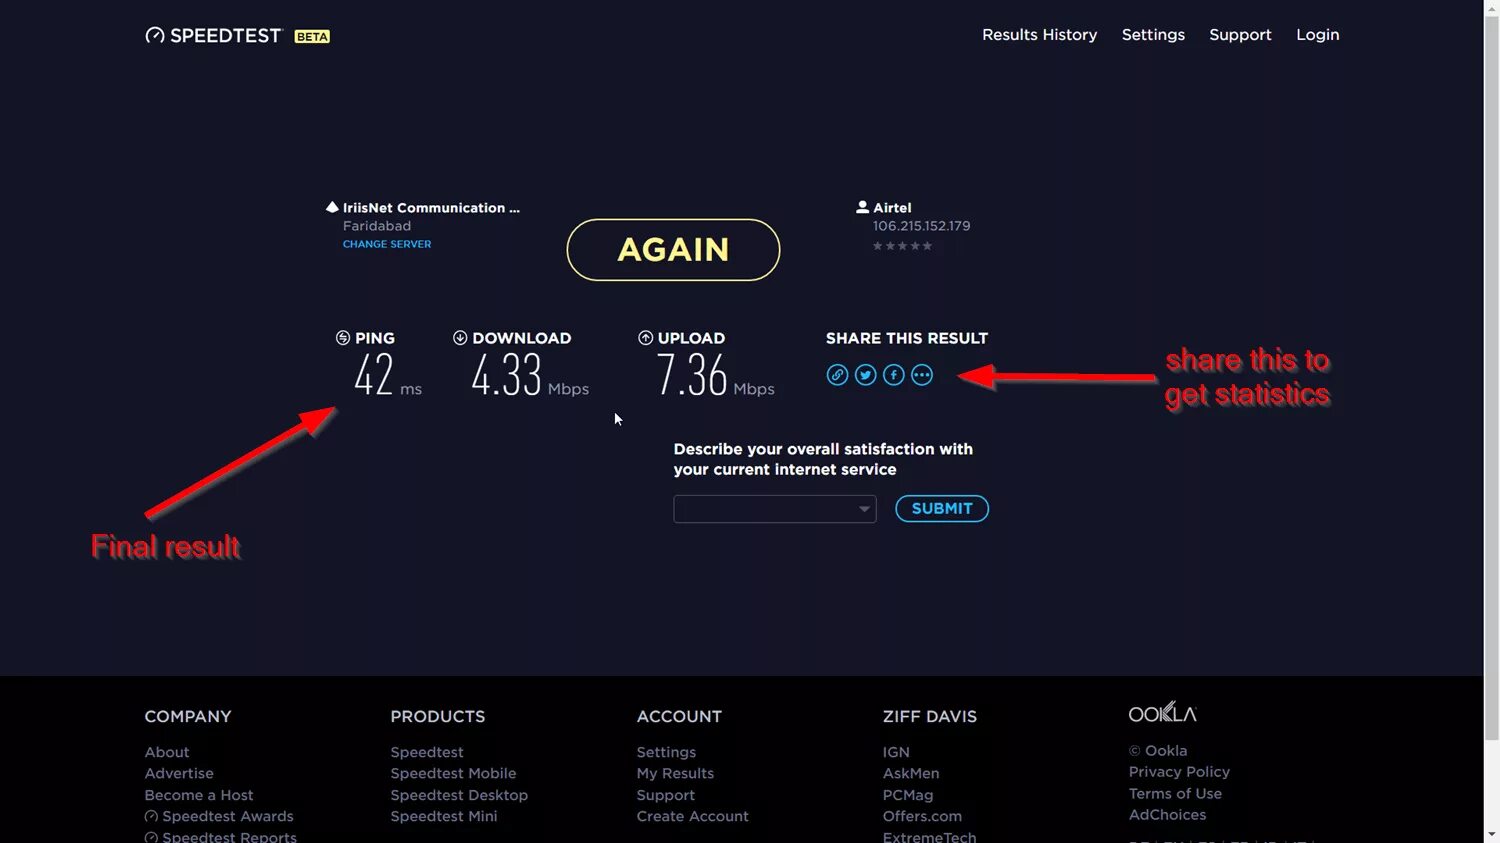1500x843 pixels.
Task: Click the Airtel provider name
Action: point(892,208)
